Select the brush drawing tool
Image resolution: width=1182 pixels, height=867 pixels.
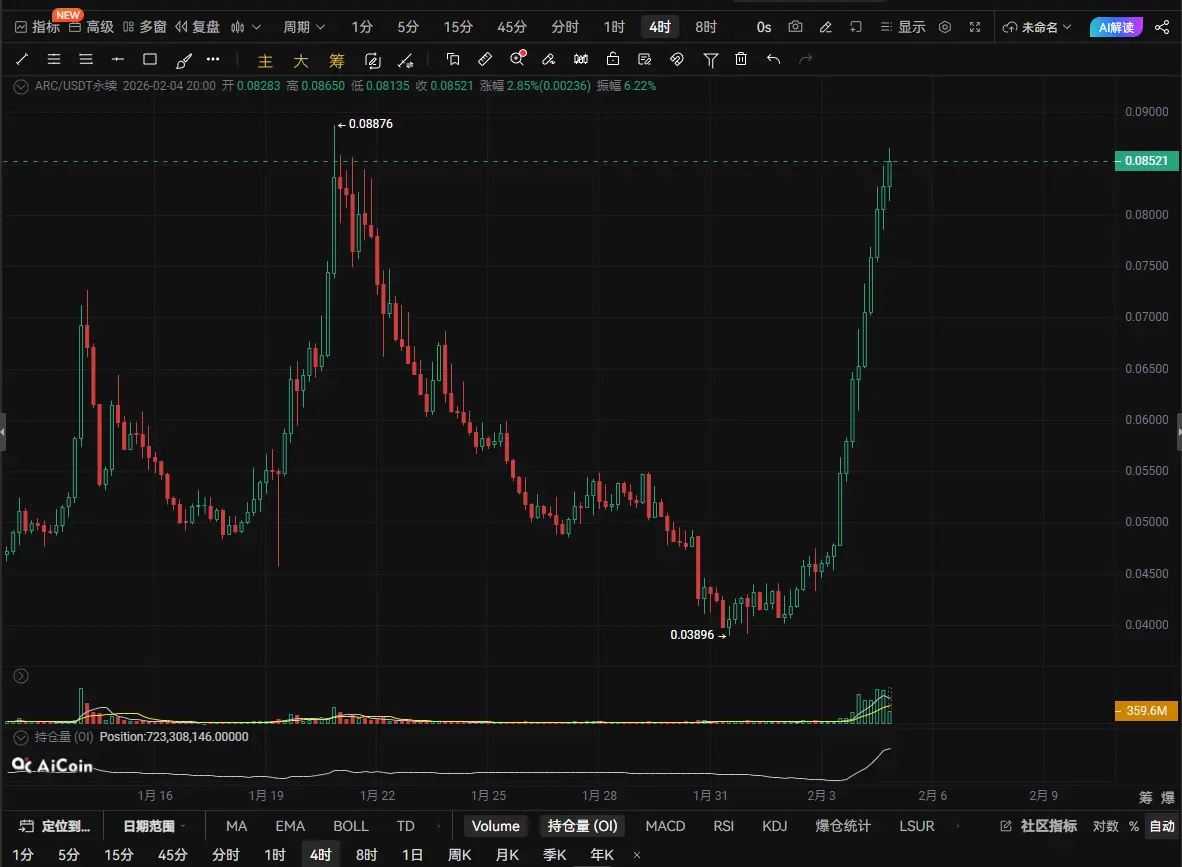click(183, 60)
